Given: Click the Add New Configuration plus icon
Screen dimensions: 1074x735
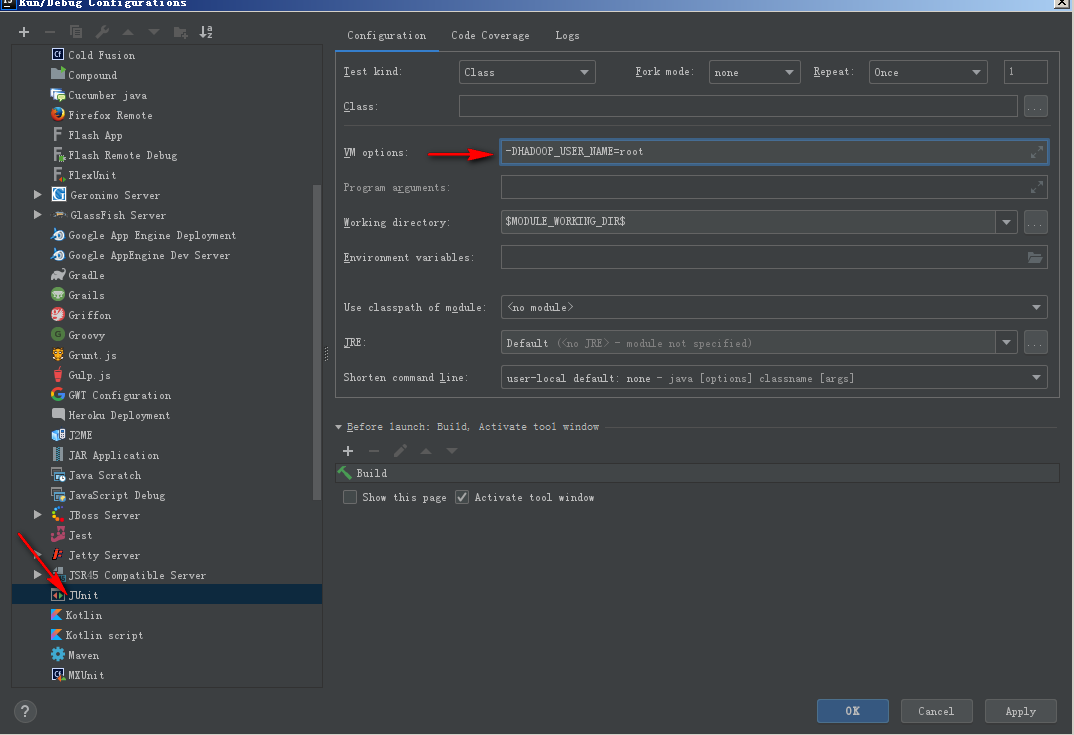Looking at the screenshot, I should click(x=24, y=32).
